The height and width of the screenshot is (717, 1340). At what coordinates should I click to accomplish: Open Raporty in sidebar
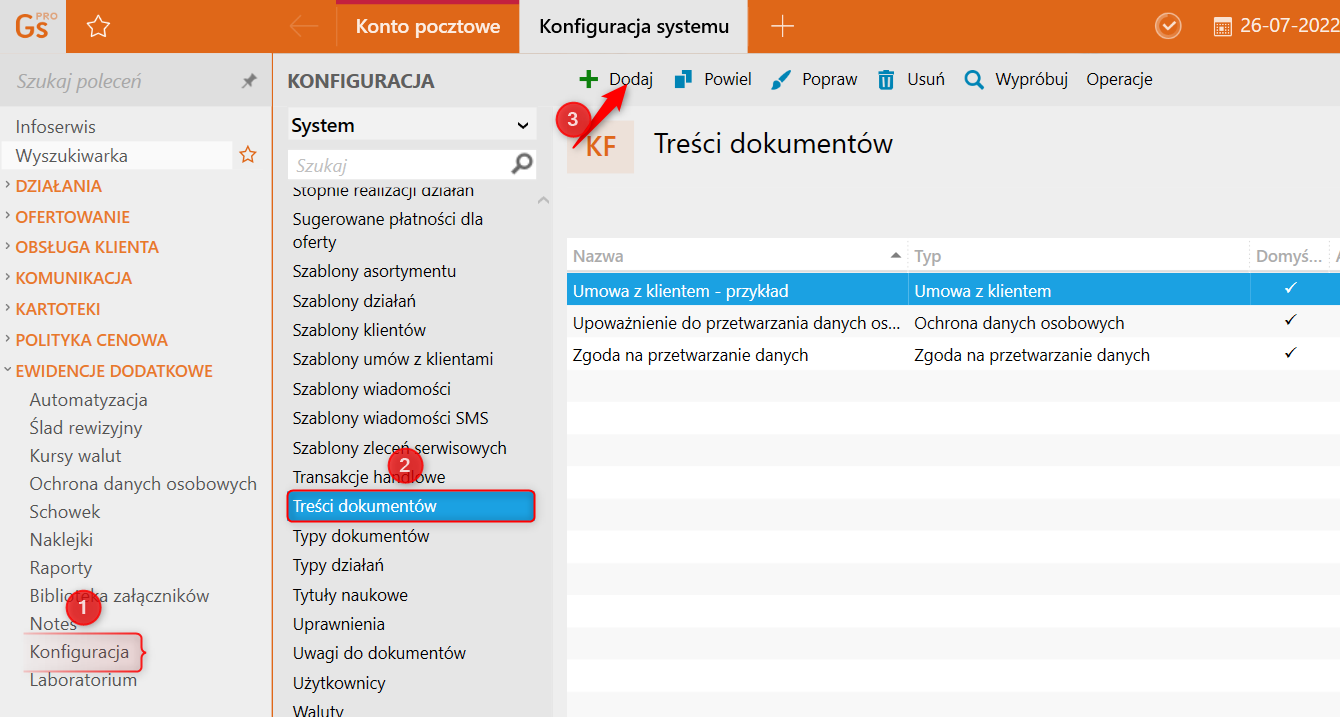click(61, 568)
